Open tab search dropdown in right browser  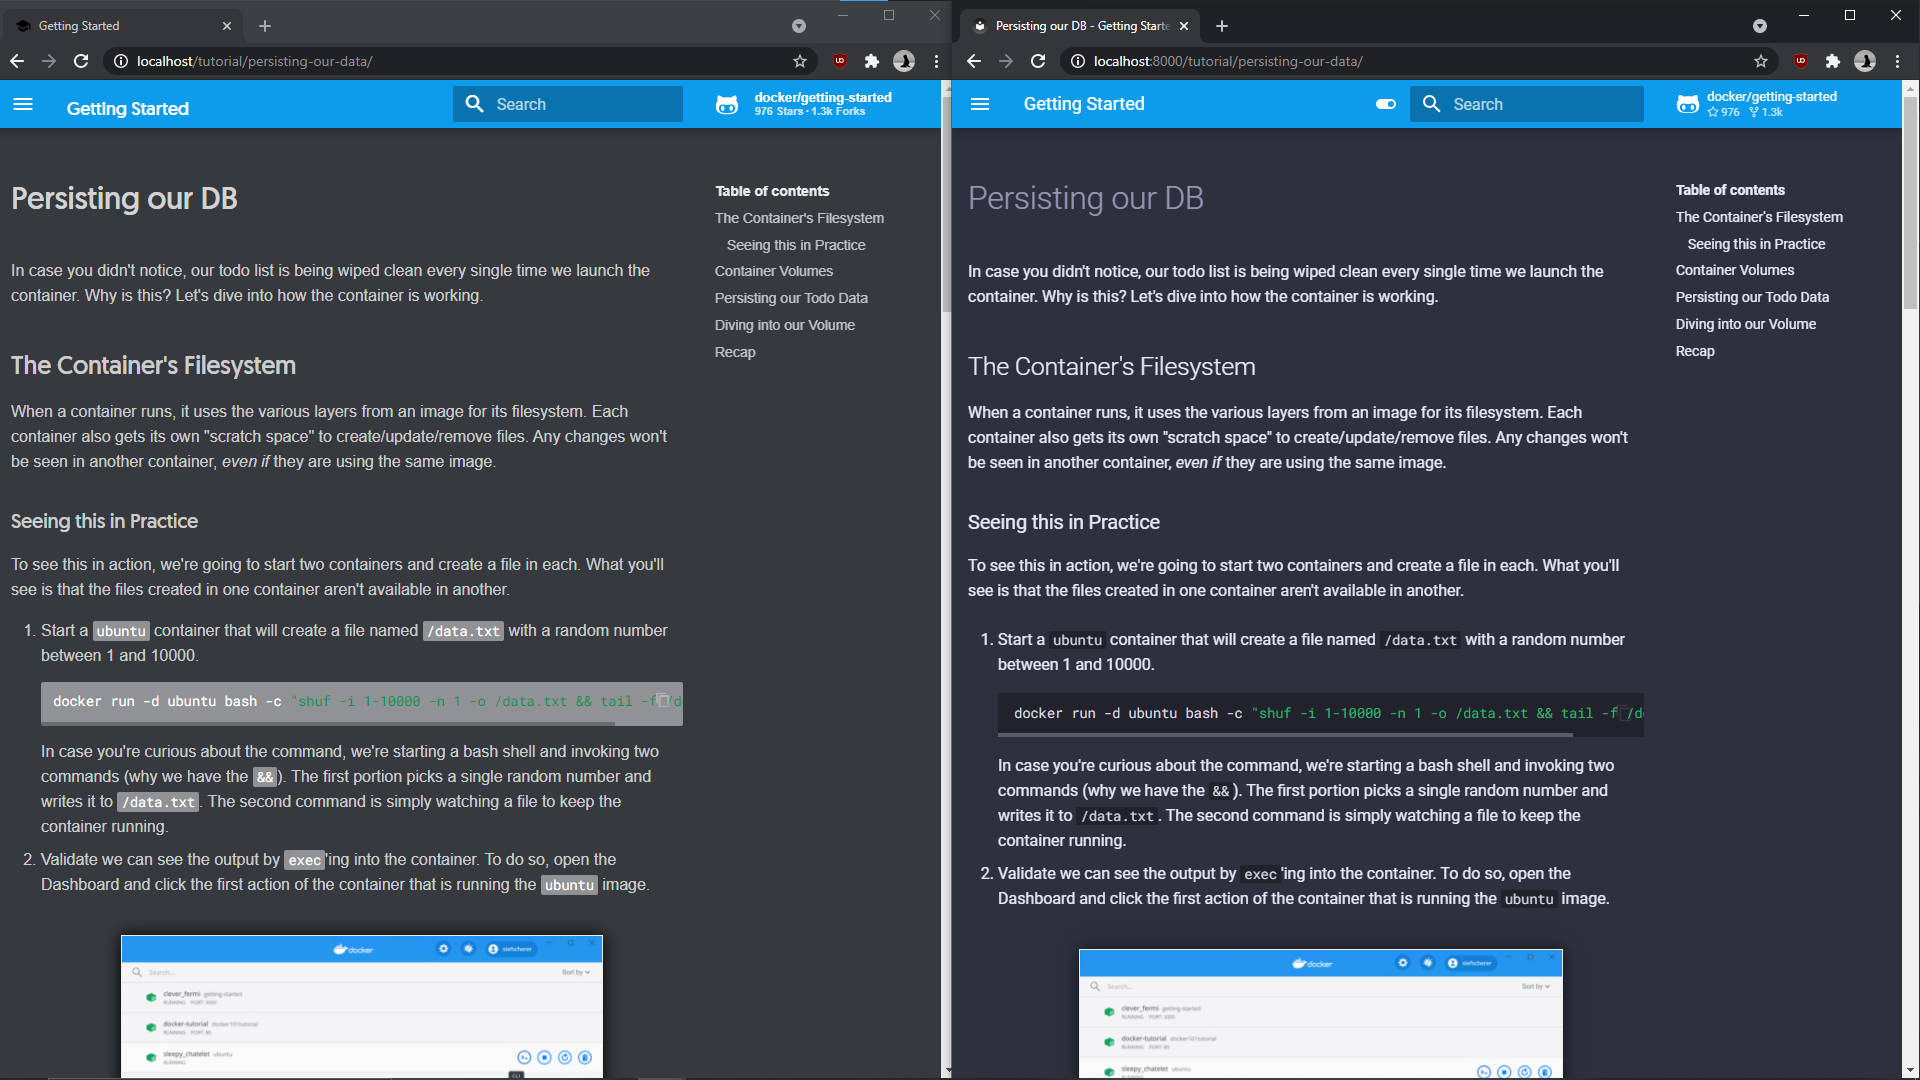(1760, 26)
